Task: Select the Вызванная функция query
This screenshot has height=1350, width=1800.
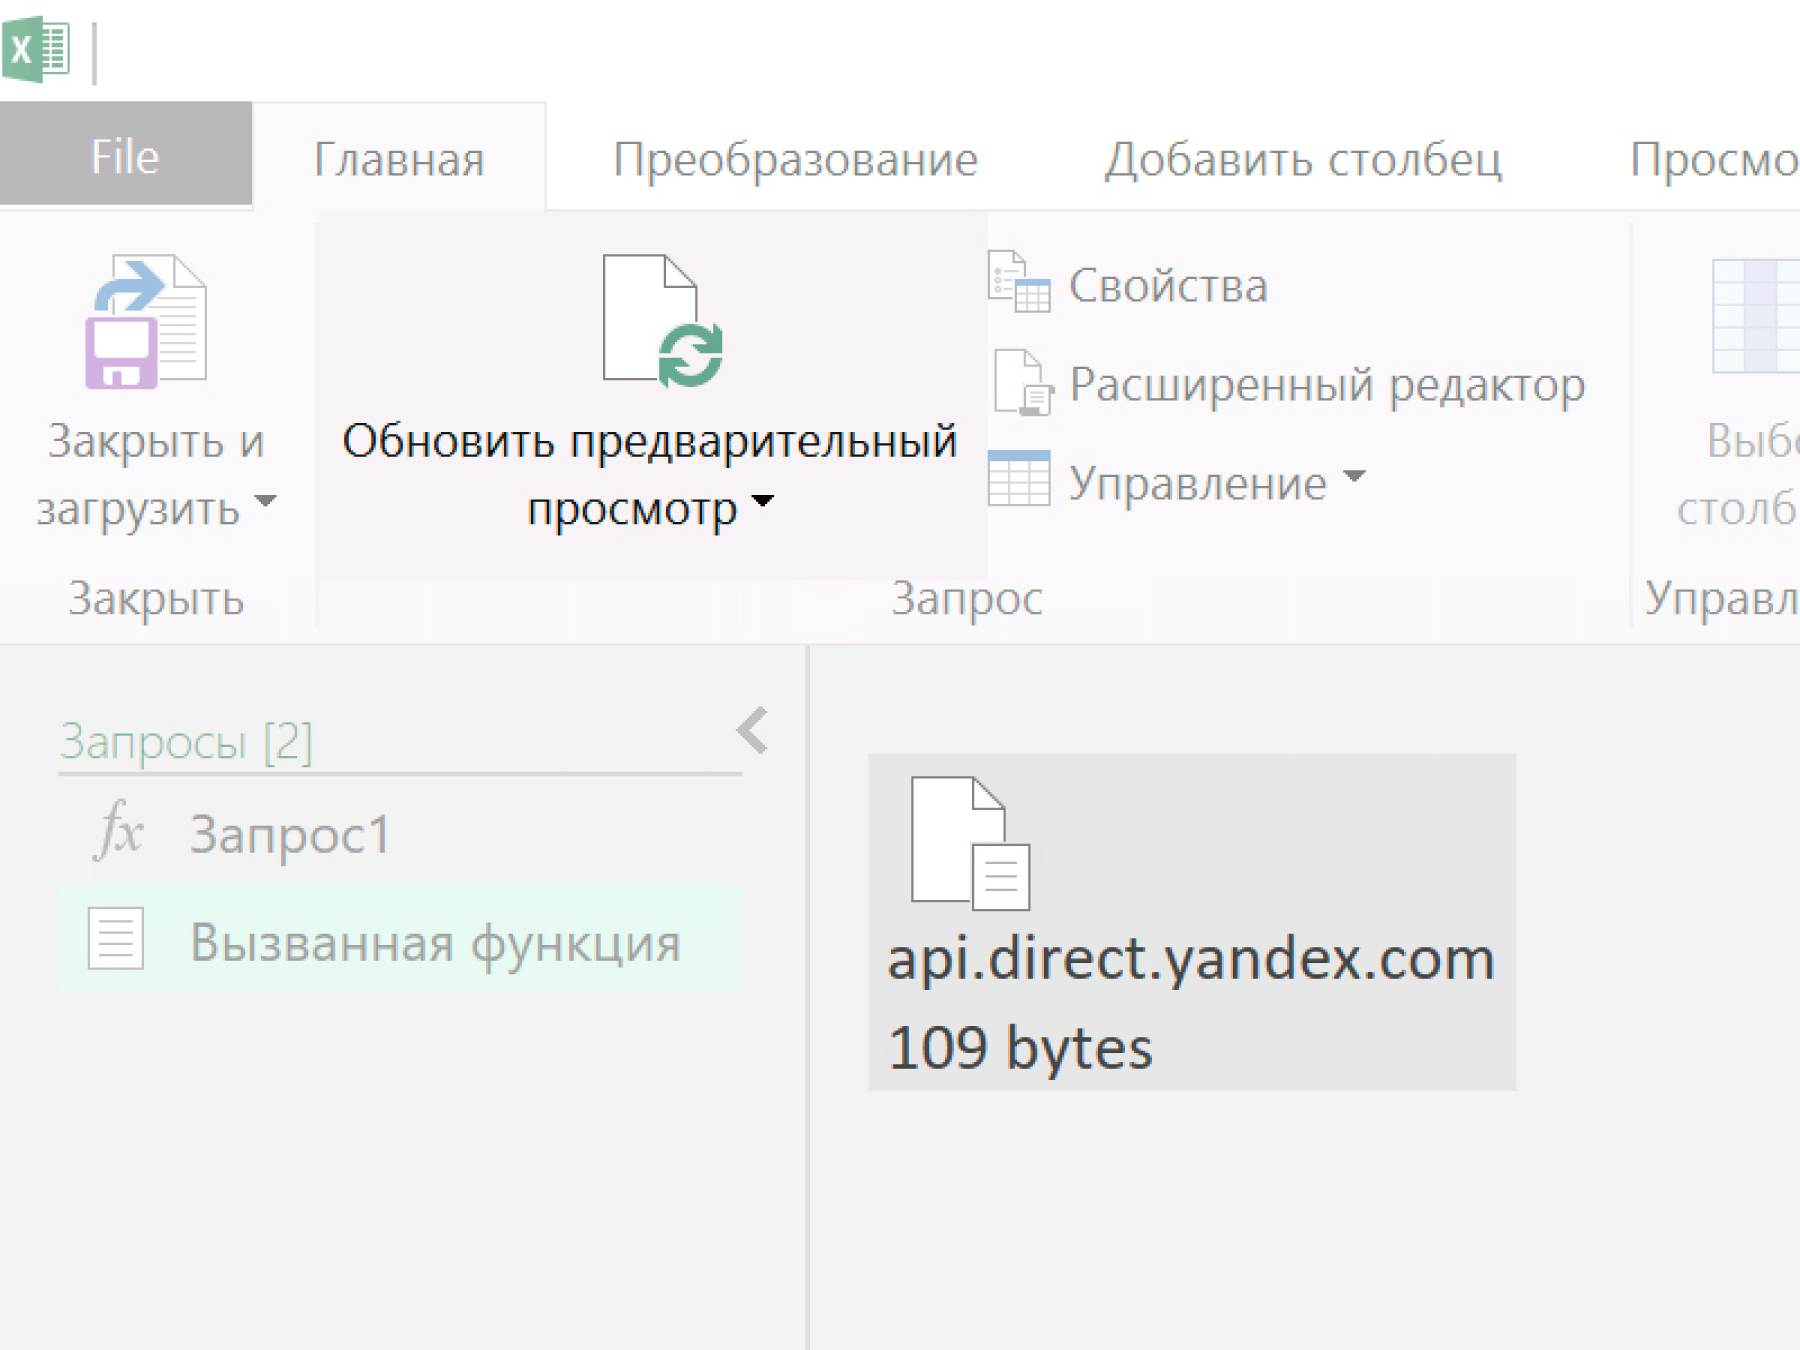Action: pos(400,939)
